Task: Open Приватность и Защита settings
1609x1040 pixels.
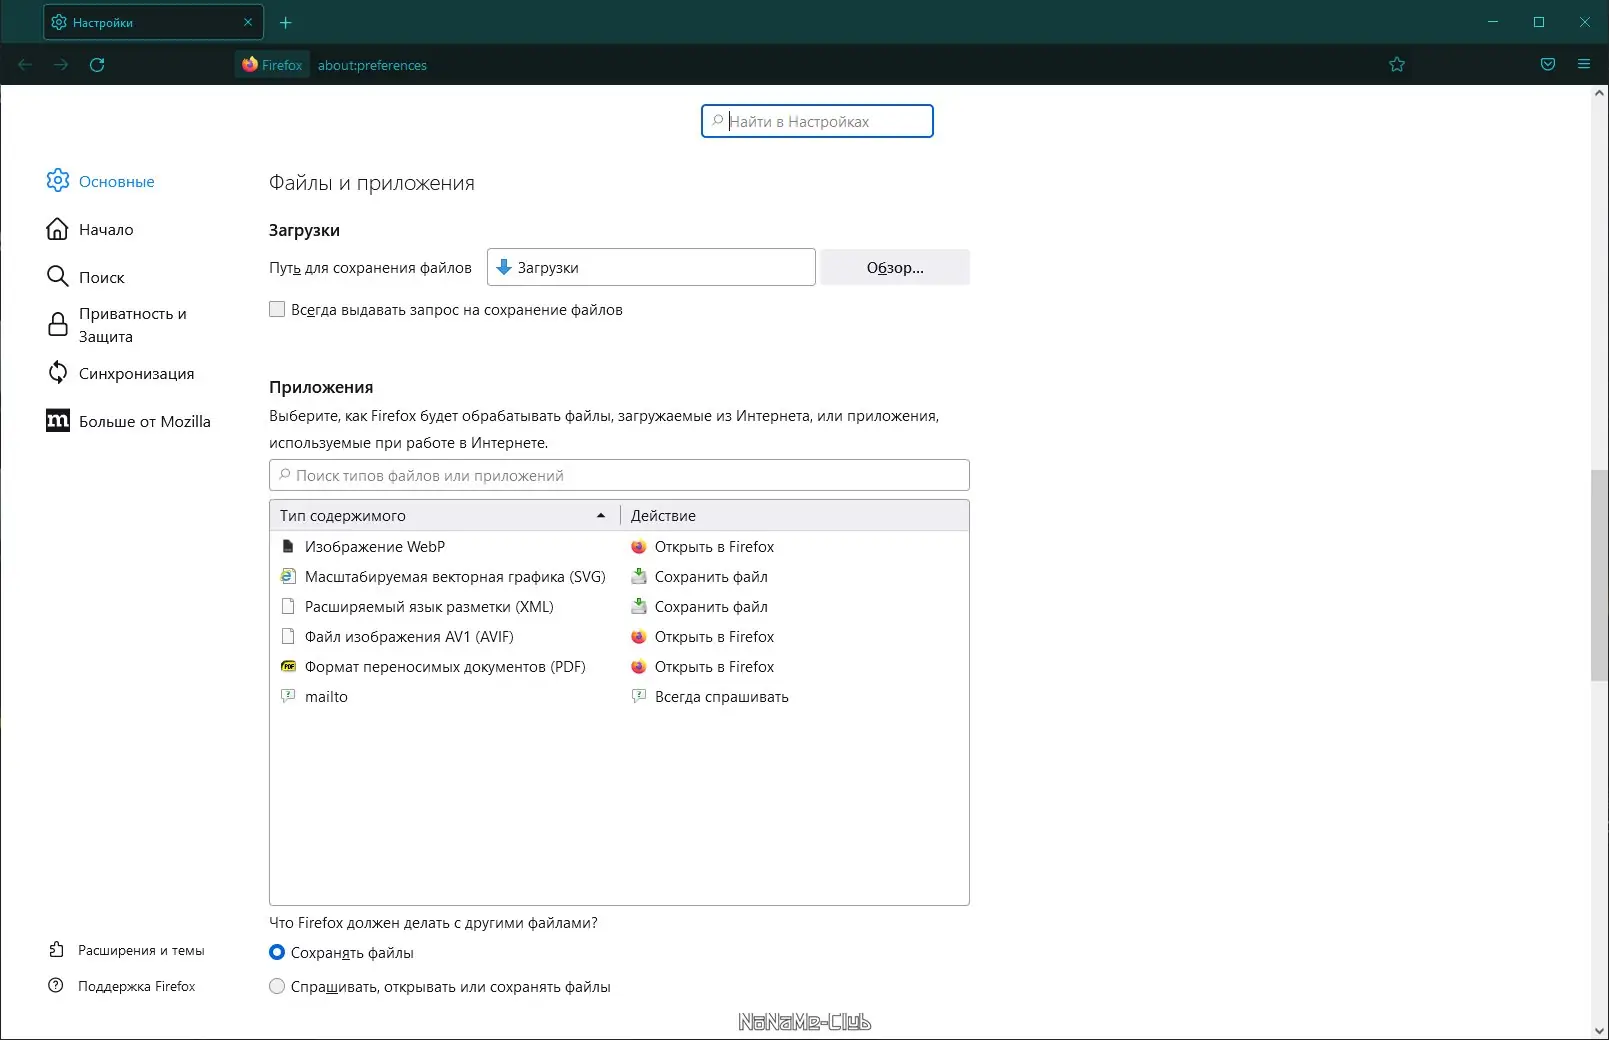Action: pyautogui.click(x=133, y=325)
